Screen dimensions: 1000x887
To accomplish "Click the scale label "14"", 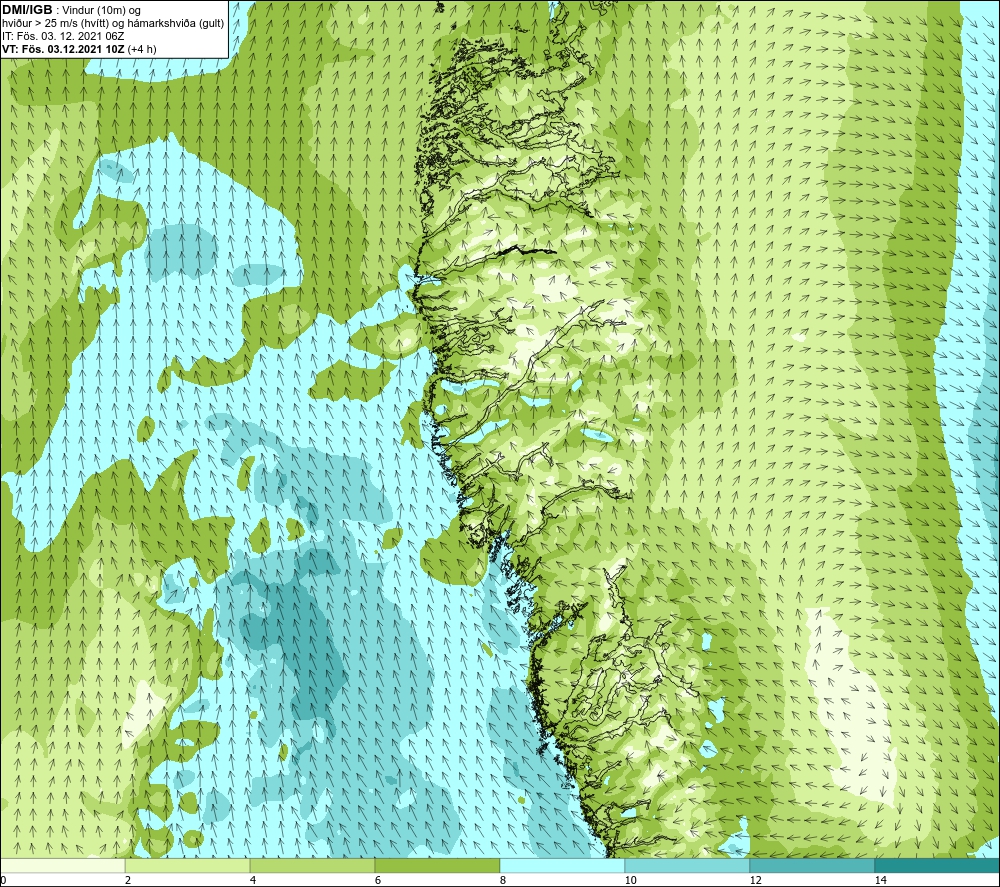I will point(880,880).
